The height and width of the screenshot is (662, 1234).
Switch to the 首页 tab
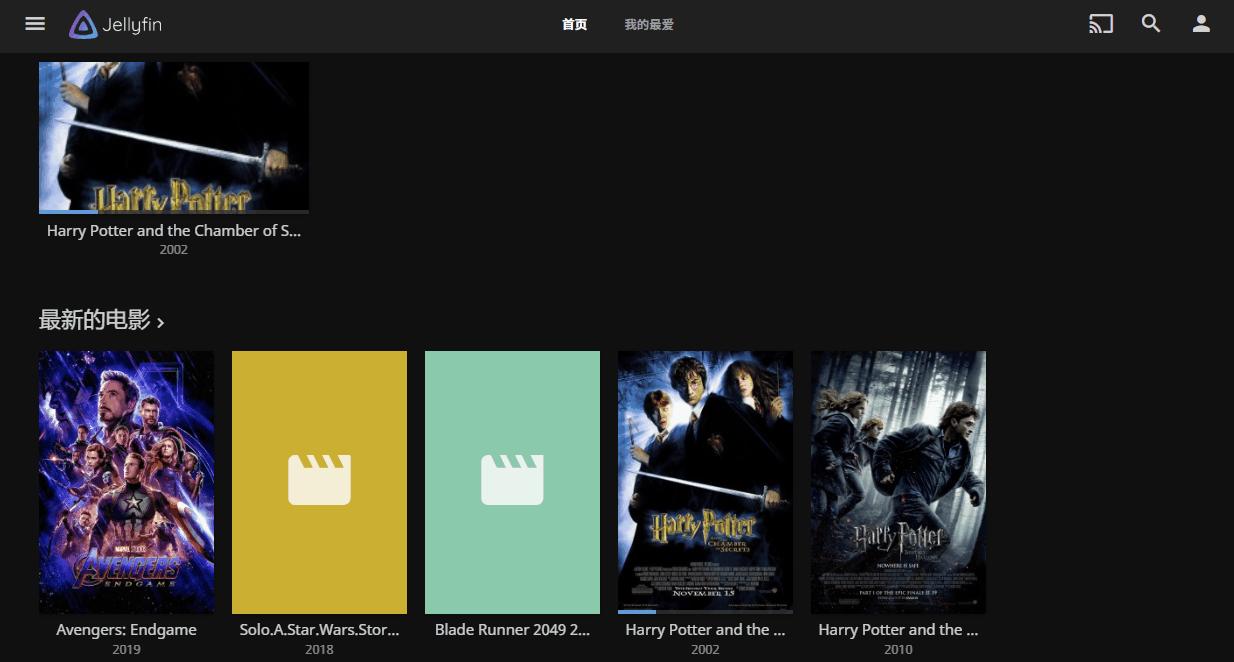pyautogui.click(x=574, y=25)
